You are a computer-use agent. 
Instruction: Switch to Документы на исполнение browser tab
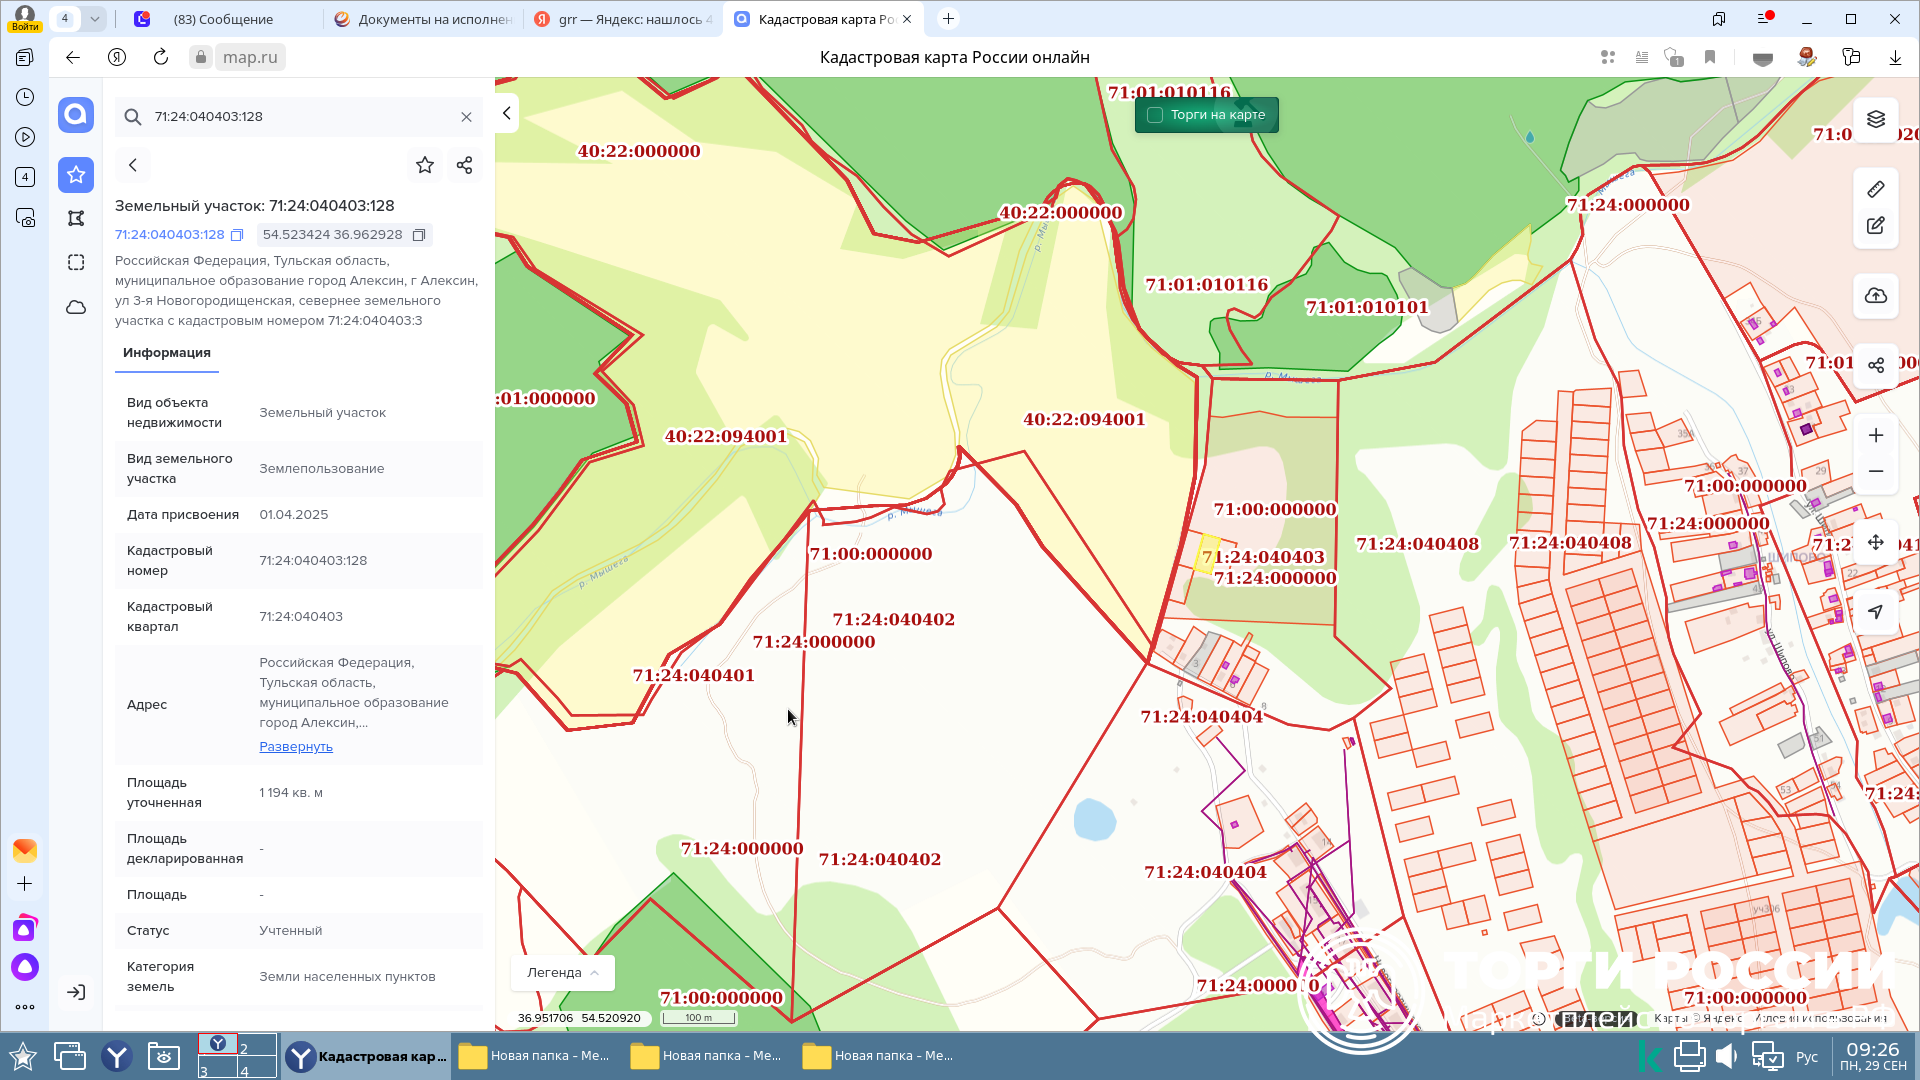(x=425, y=19)
